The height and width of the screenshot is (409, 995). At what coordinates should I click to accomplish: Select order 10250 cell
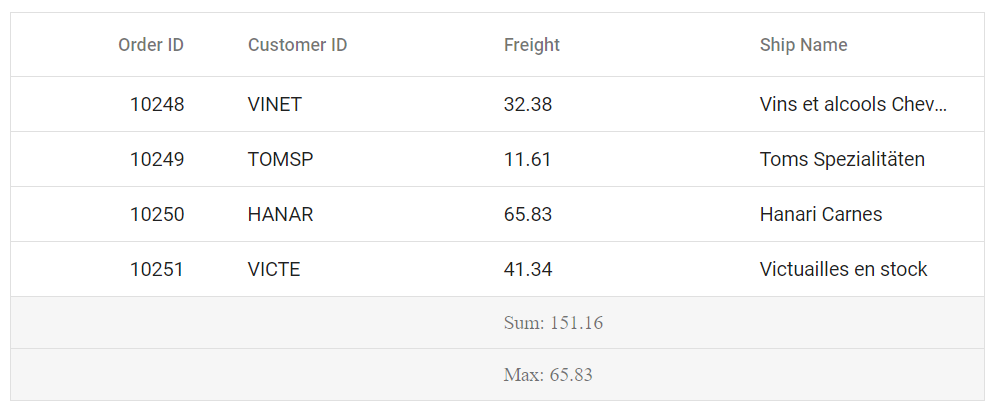click(x=157, y=214)
